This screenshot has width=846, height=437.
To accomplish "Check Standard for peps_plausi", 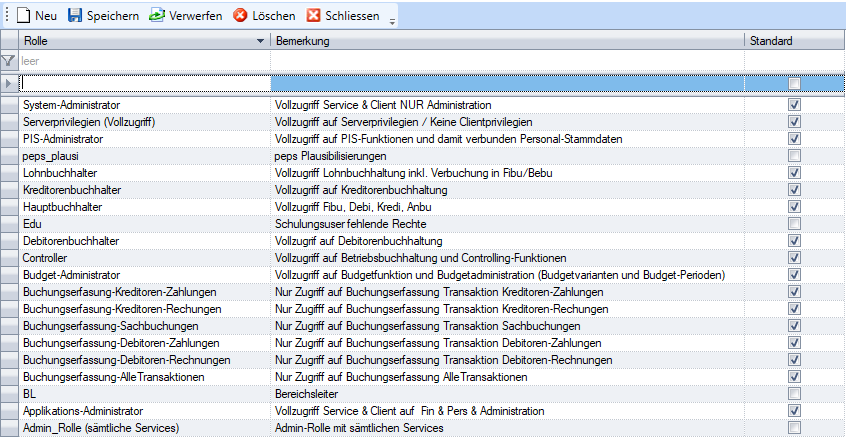I will [794, 155].
